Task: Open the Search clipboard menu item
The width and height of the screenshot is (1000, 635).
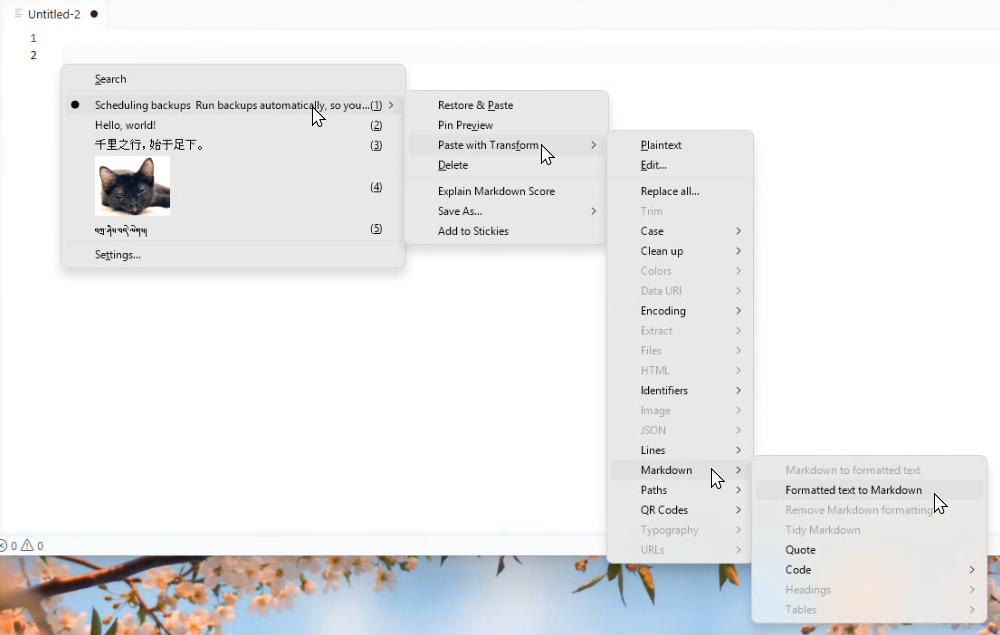Action: pyautogui.click(x=233, y=79)
